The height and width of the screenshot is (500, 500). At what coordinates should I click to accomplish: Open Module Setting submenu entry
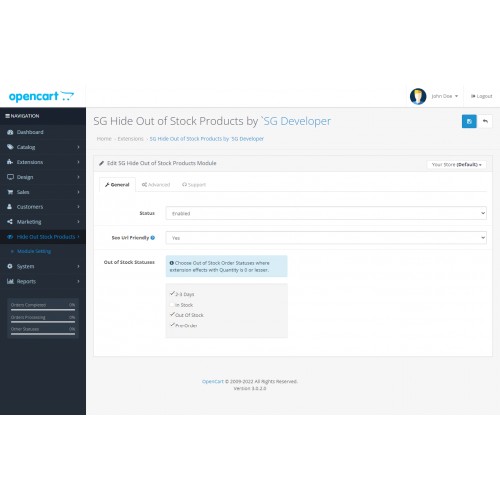(34, 251)
